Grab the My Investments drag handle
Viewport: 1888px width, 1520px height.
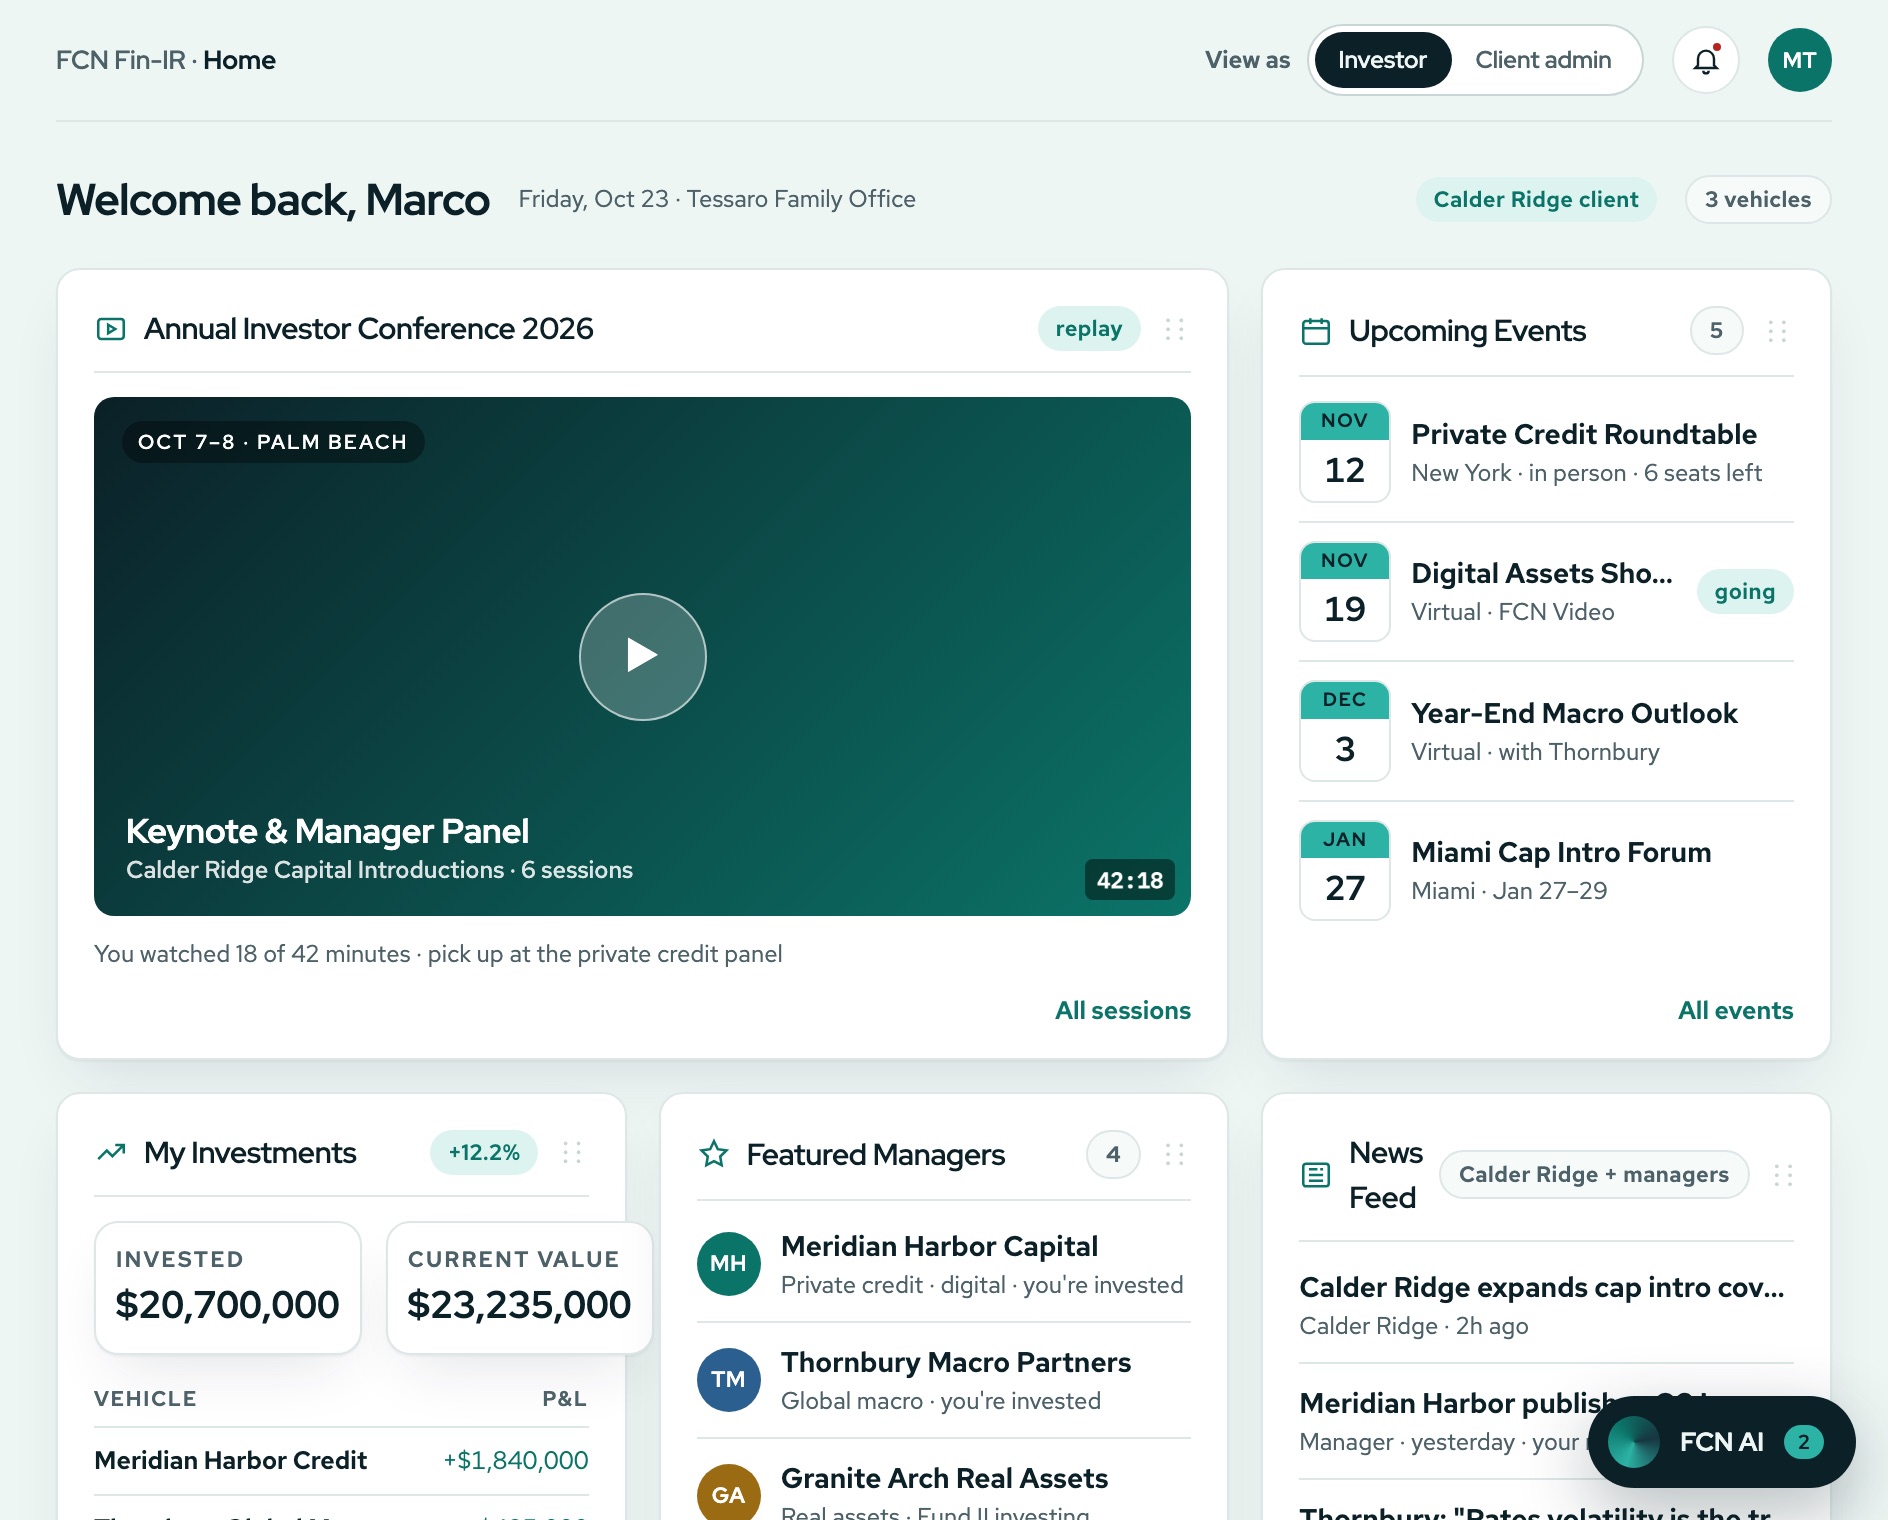click(572, 1153)
